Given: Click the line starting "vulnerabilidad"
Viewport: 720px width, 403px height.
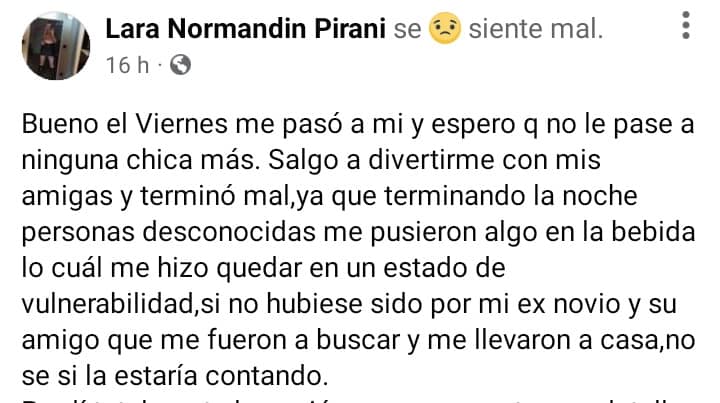Looking at the screenshot, I should point(345,302).
